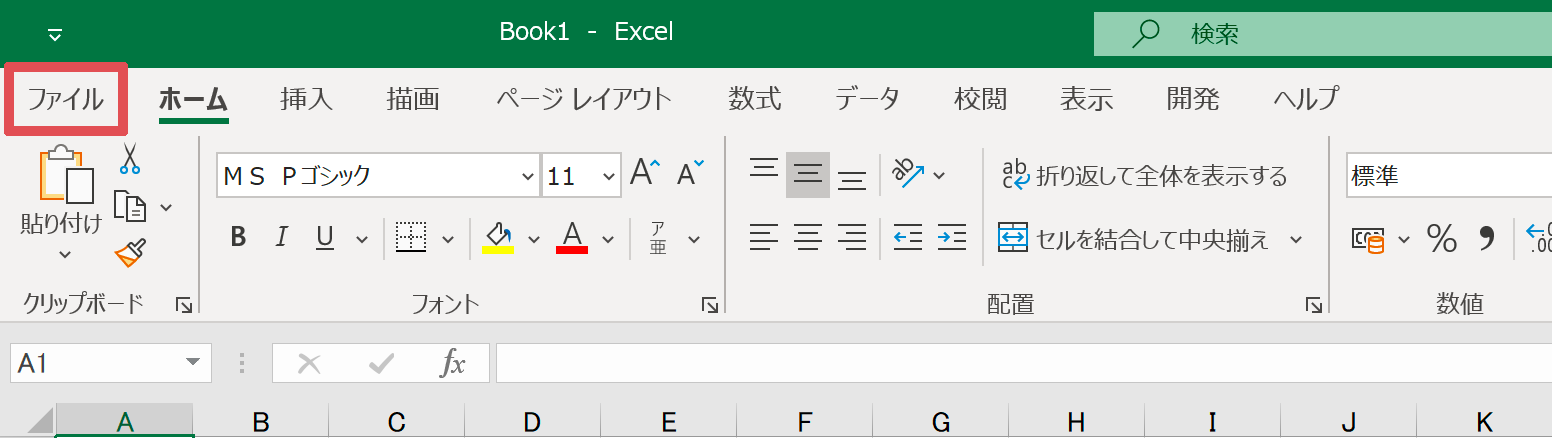Click the Comma Style icon
The width and height of the screenshot is (1552, 438).
(1485, 239)
